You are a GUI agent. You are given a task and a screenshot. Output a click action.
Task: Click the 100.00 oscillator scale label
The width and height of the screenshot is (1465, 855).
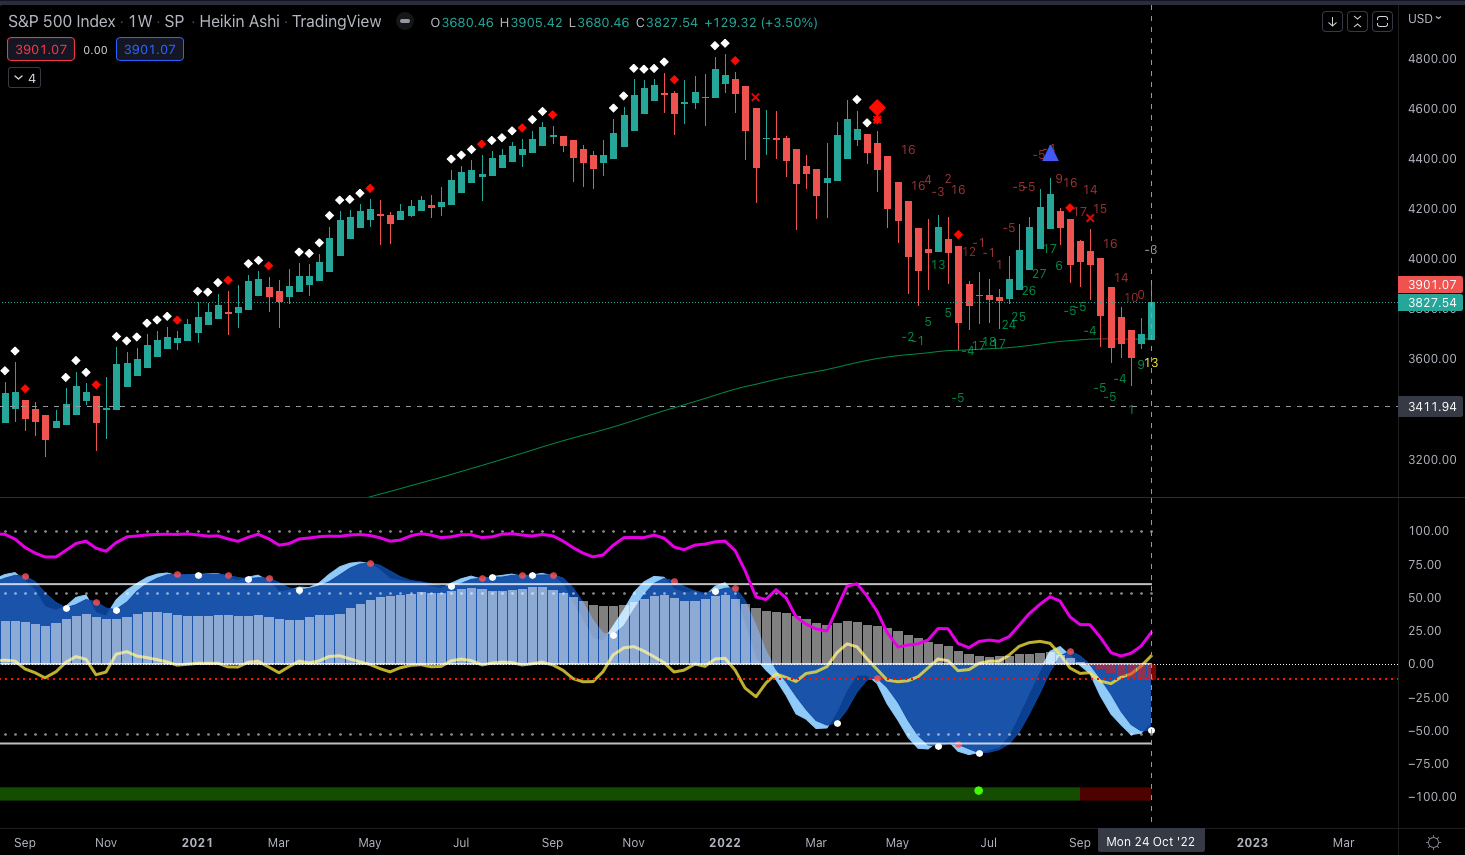click(1429, 531)
